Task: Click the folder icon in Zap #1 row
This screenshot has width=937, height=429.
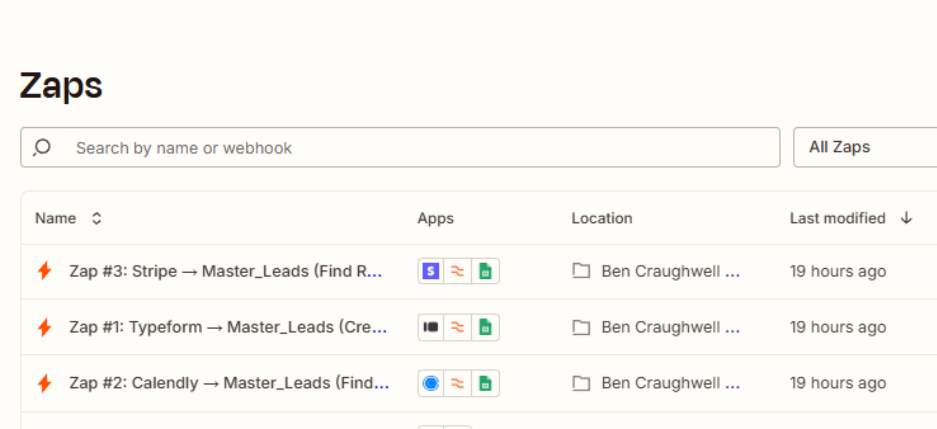Action: click(x=581, y=327)
